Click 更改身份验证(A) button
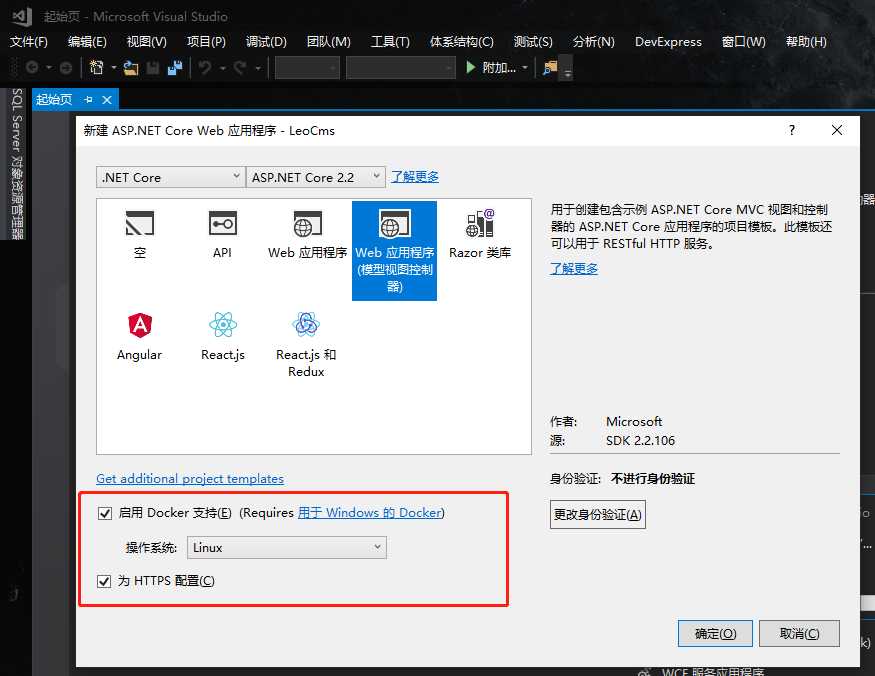 pyautogui.click(x=598, y=515)
